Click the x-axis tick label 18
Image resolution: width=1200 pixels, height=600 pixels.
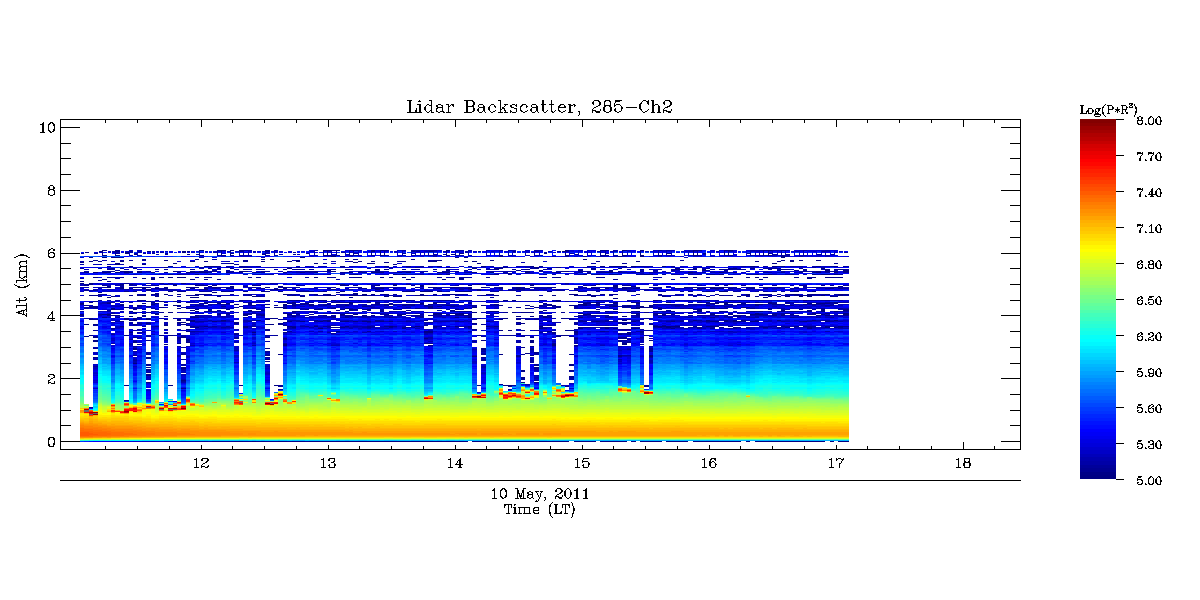[963, 463]
